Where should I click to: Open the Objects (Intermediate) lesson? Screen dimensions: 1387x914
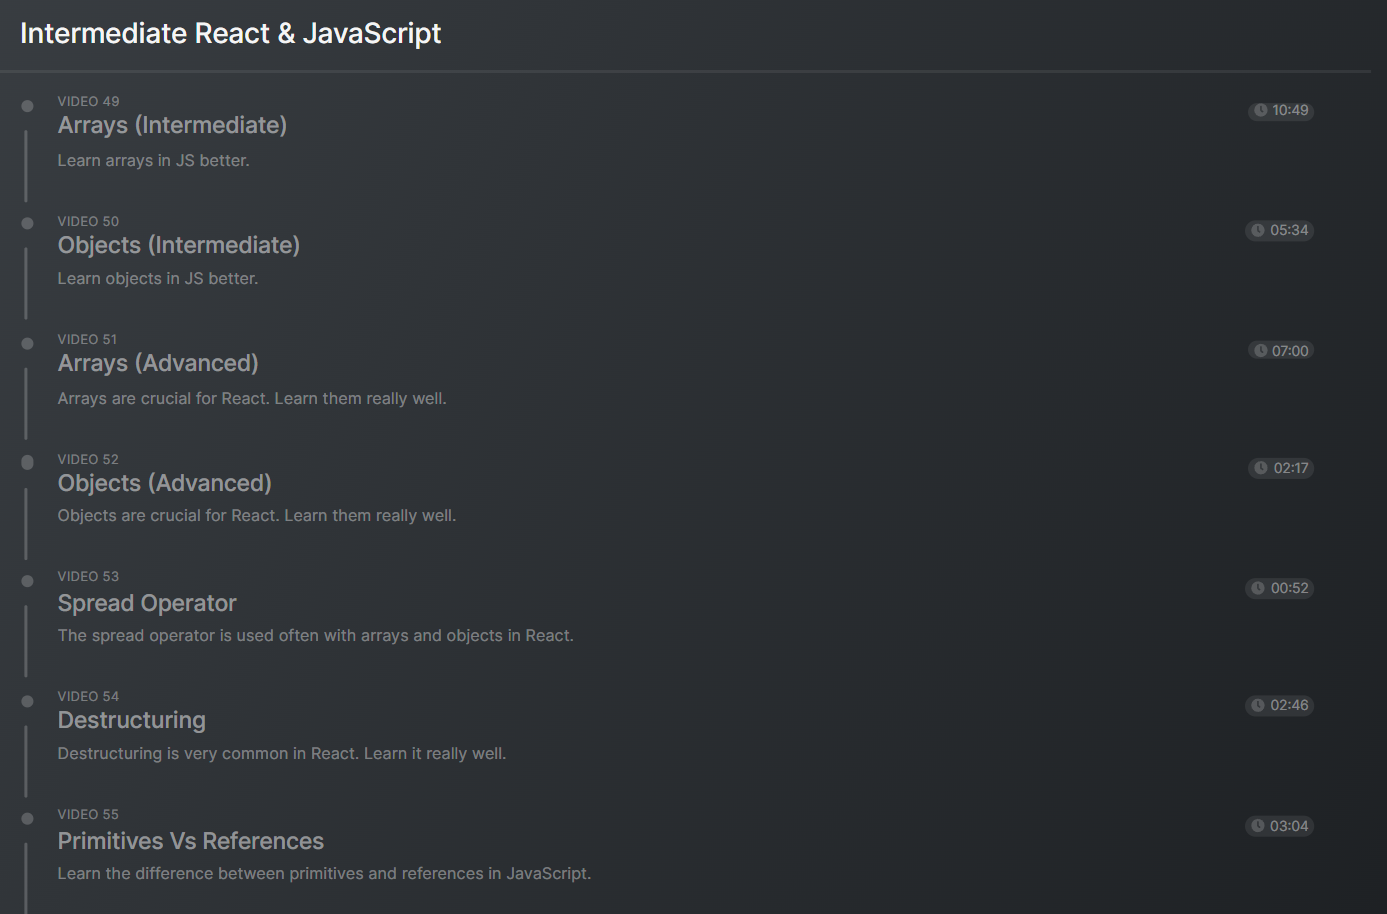(x=178, y=246)
